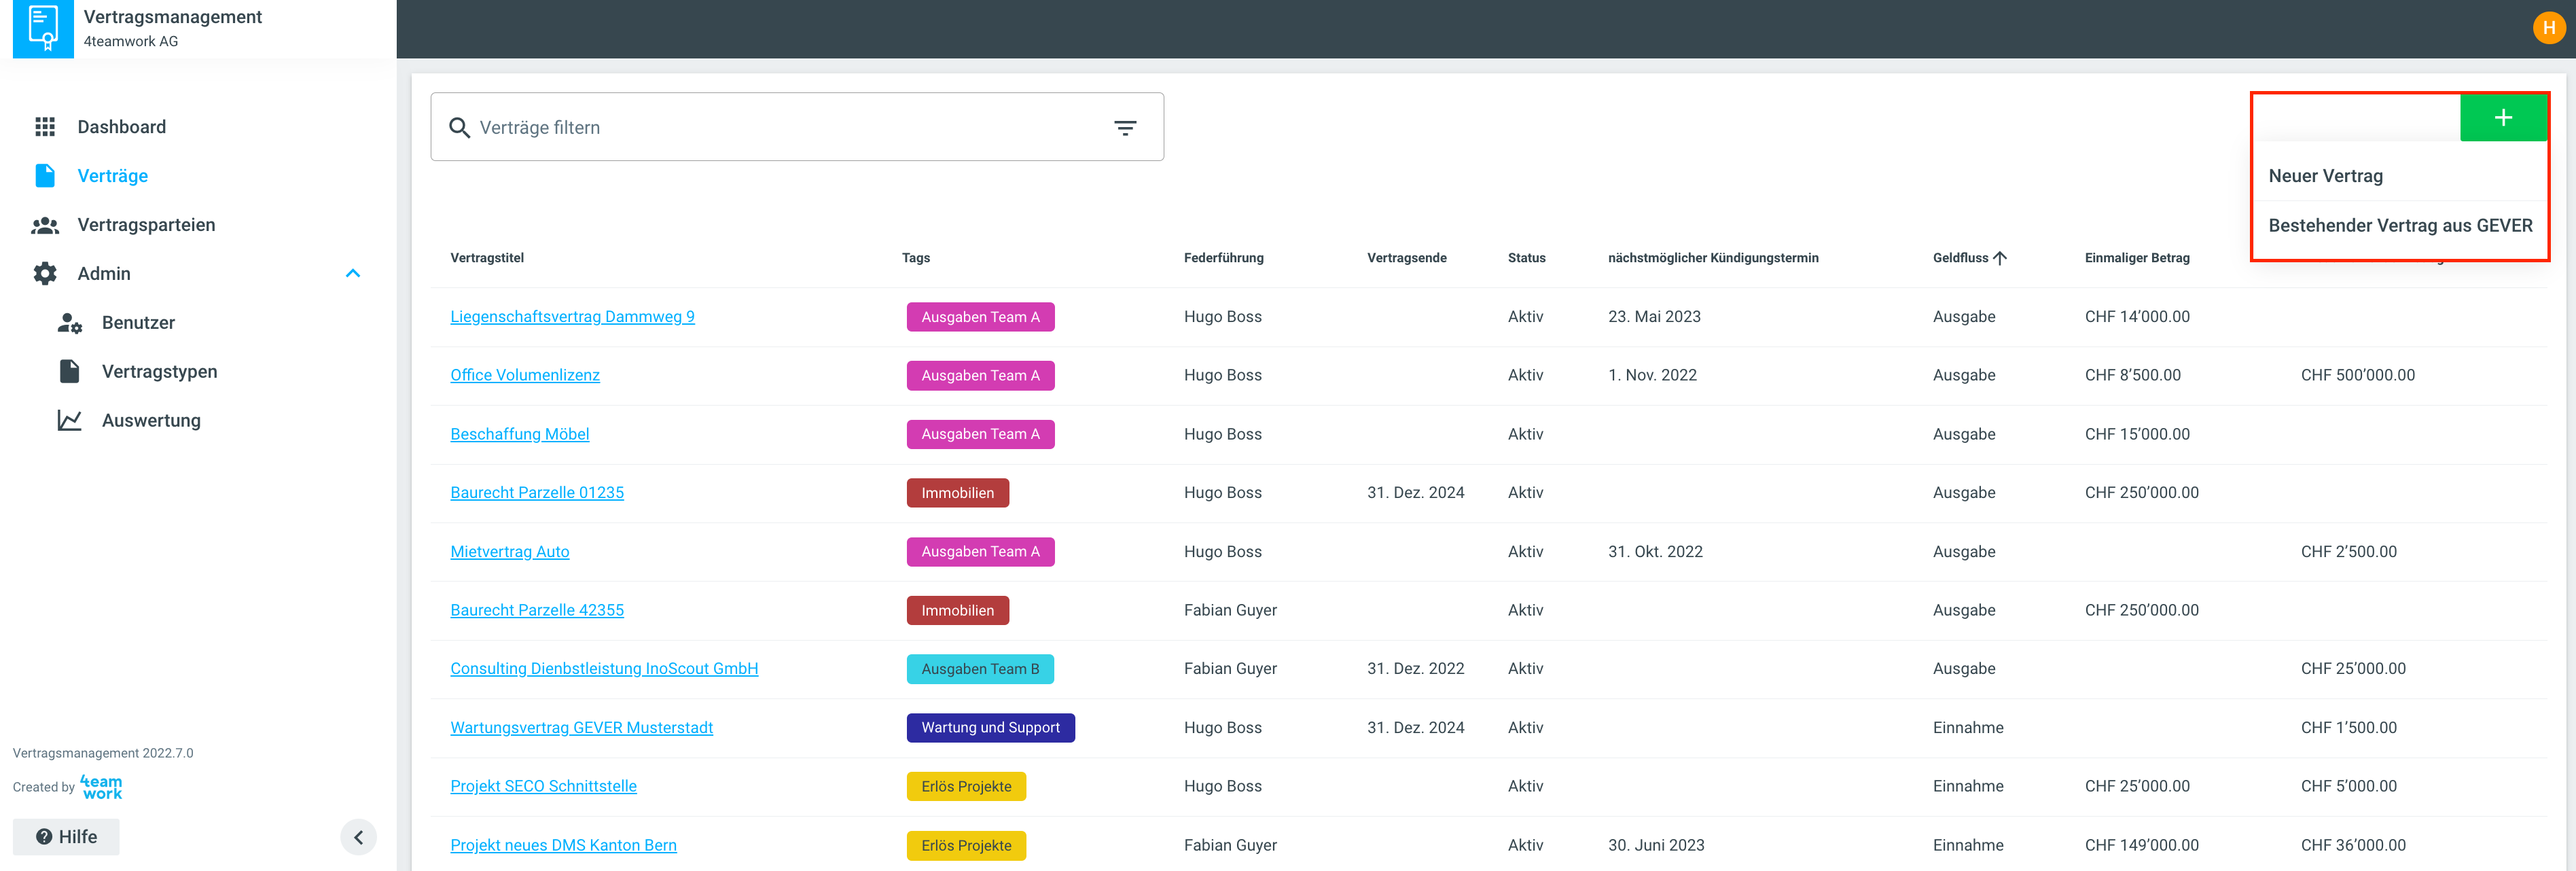
Task: Click the green plus add button
Action: 2502,118
